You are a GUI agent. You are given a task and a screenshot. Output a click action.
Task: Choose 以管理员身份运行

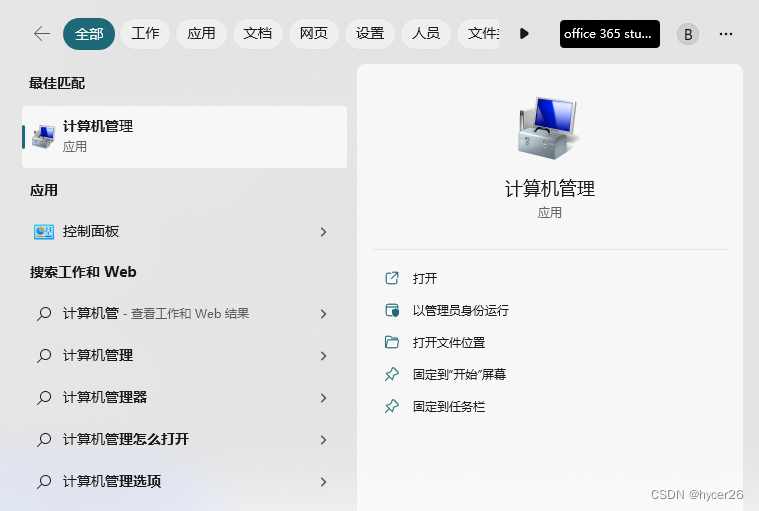click(460, 311)
